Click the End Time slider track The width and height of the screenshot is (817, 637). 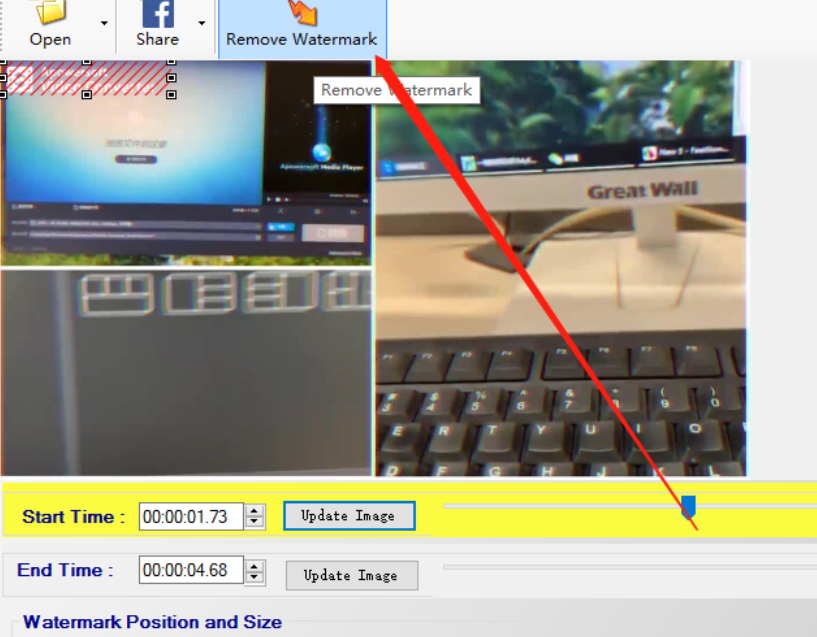[630, 567]
